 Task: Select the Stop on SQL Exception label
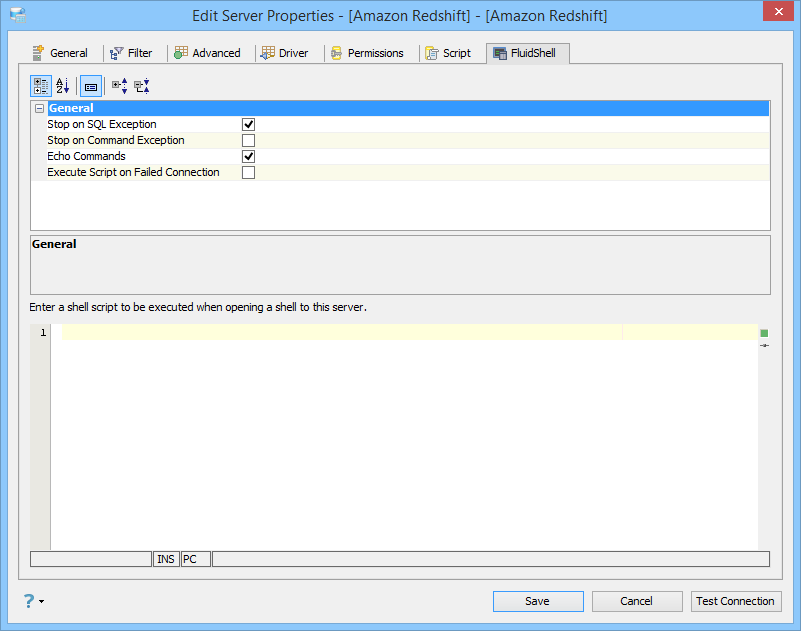pos(102,124)
